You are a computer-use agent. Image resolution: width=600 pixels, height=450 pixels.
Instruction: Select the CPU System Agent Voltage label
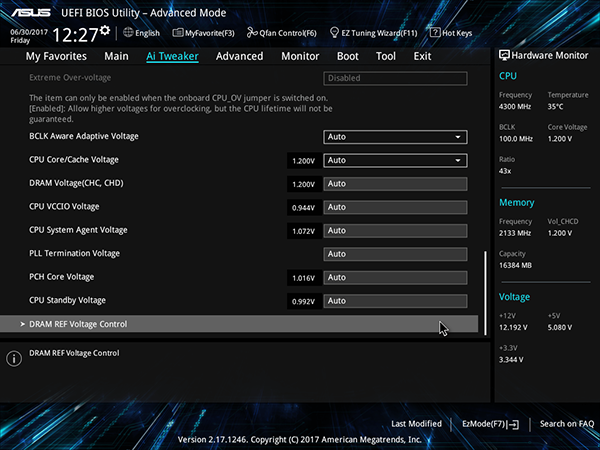(78, 230)
